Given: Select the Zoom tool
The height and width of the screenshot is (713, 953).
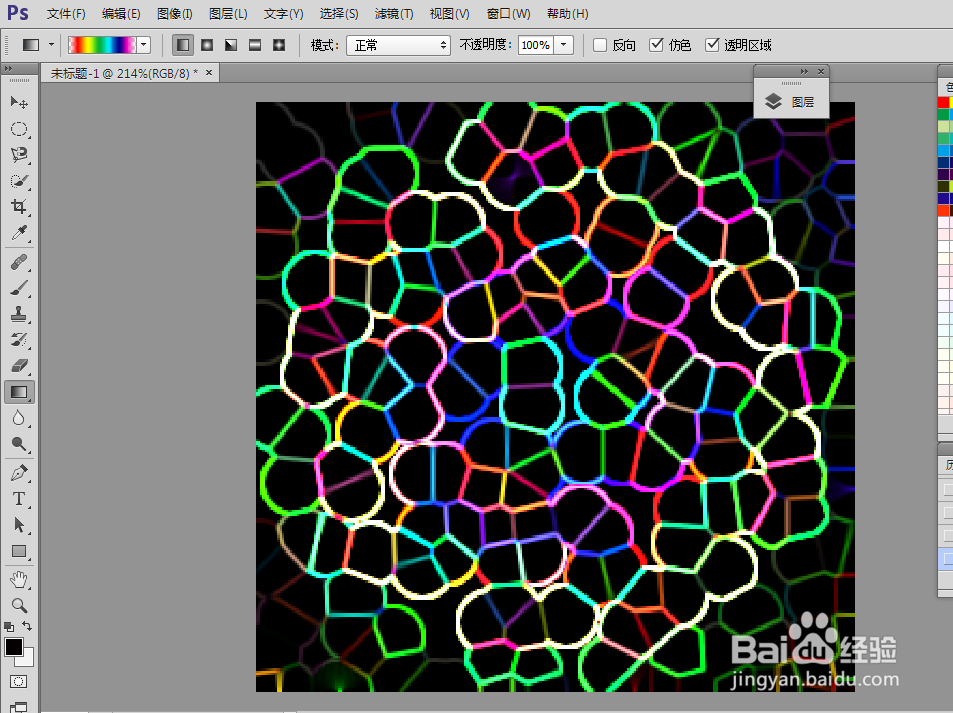Looking at the screenshot, I should pyautogui.click(x=19, y=606).
